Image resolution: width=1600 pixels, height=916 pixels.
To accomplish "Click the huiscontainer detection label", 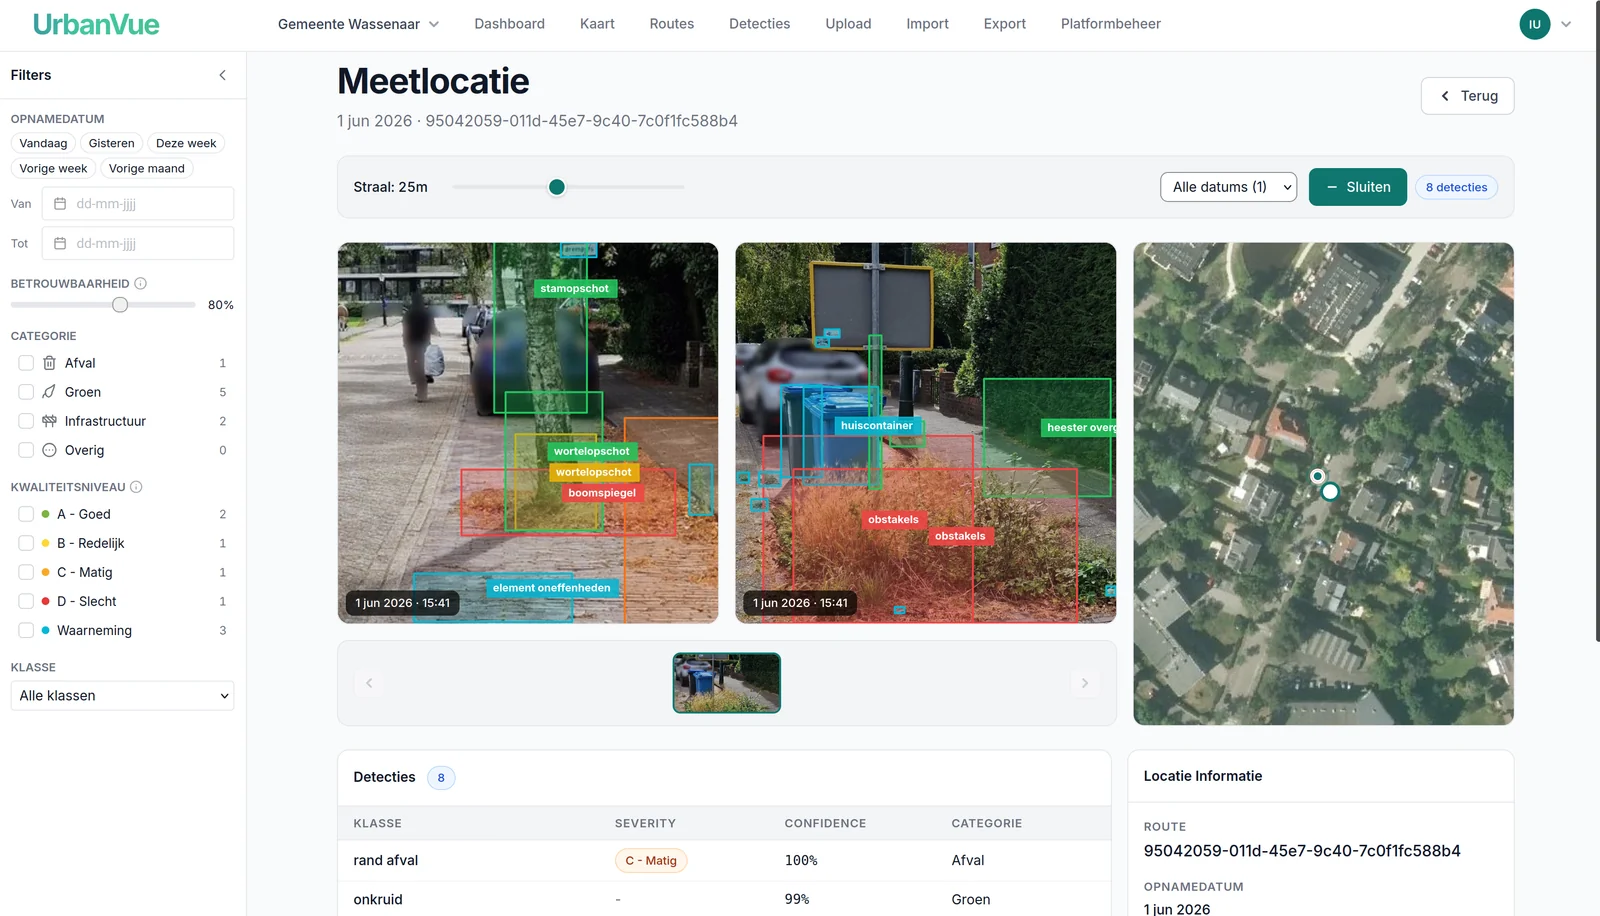I will point(876,426).
